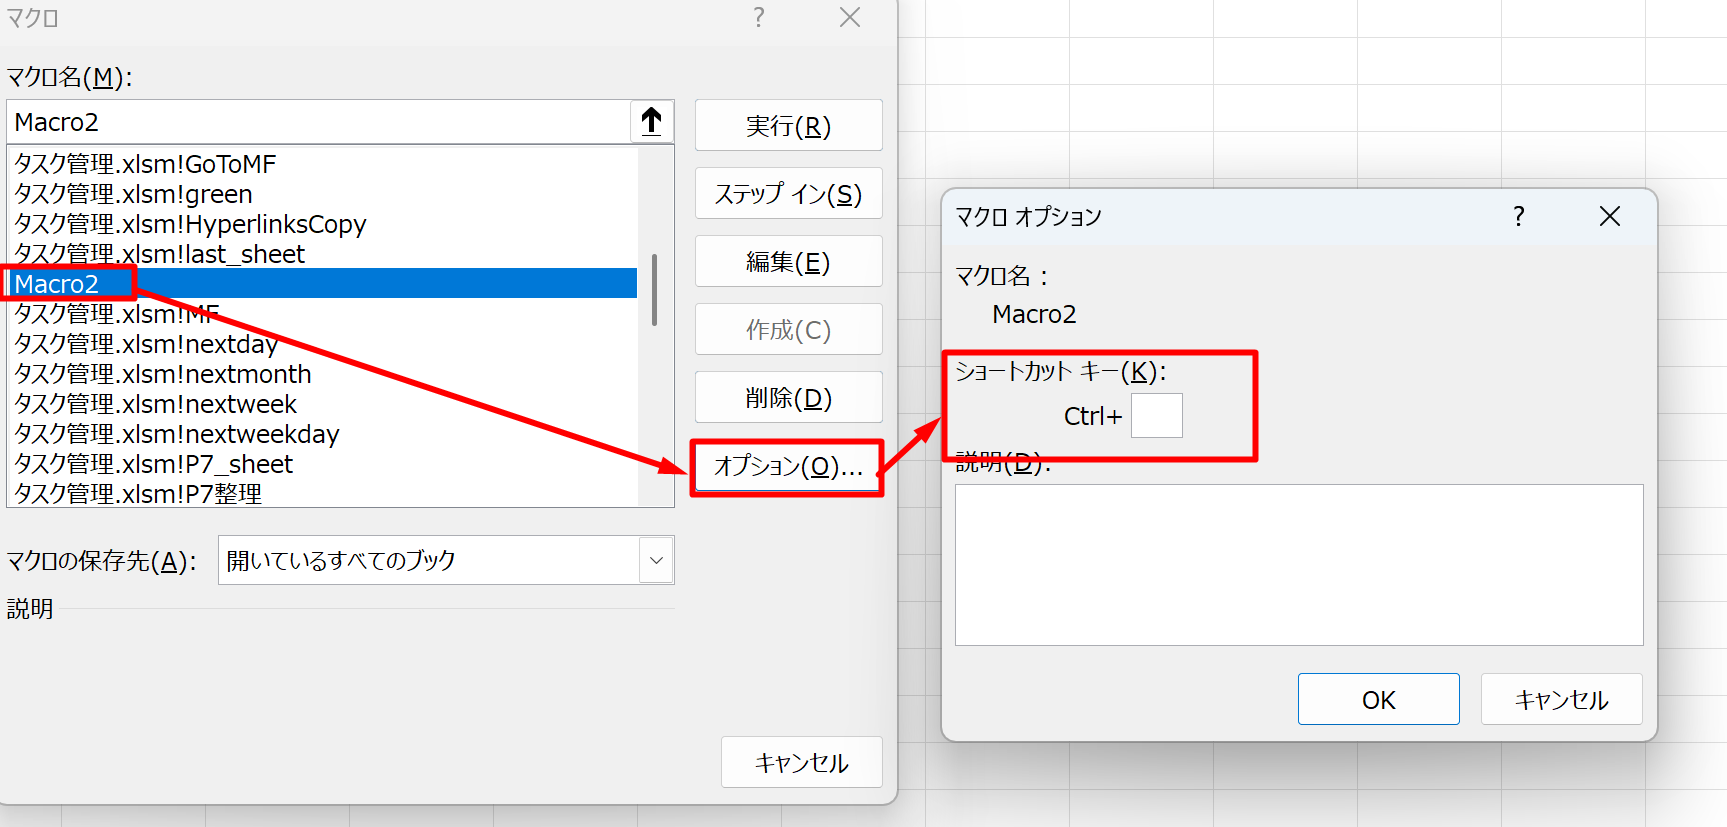Image resolution: width=1727 pixels, height=827 pixels.
Task: Click the macro list scrollbar thumb
Action: pos(654,290)
